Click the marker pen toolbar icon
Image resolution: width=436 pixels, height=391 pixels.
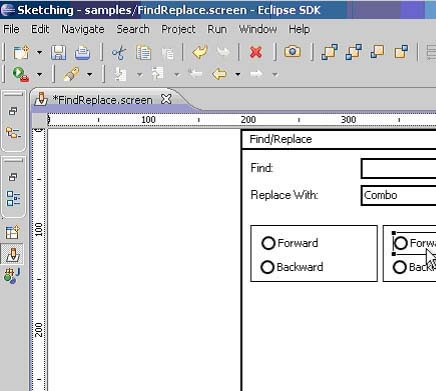[x=72, y=74]
